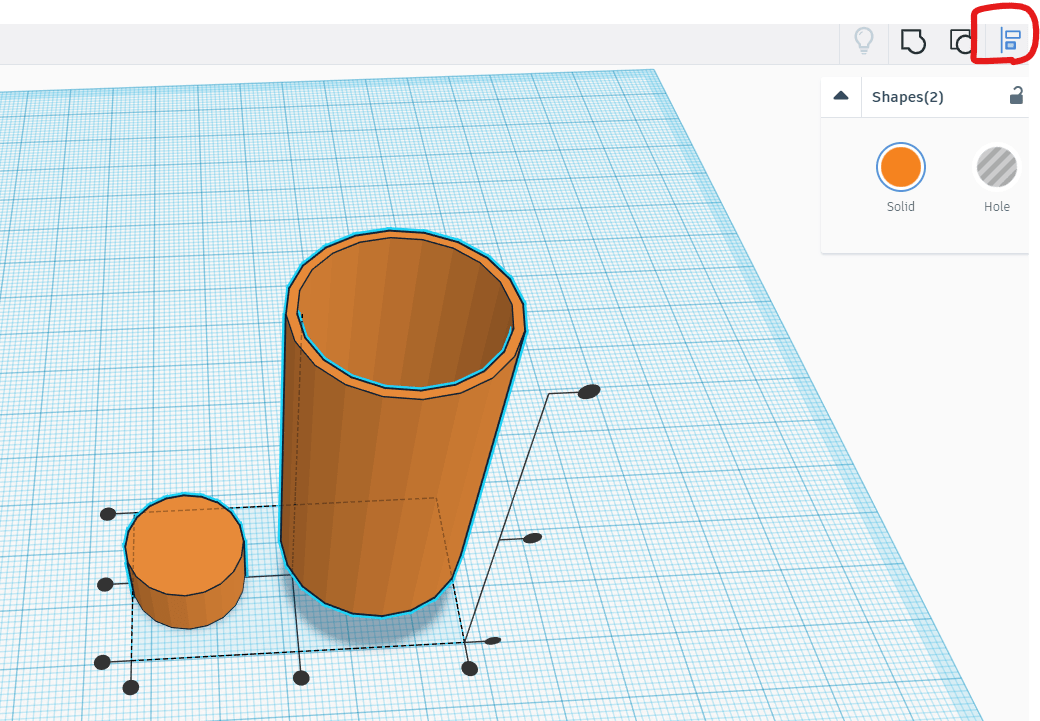This screenshot has height=721, width=1040.
Task: Click the Show all lightbulb icon
Action: (x=864, y=40)
